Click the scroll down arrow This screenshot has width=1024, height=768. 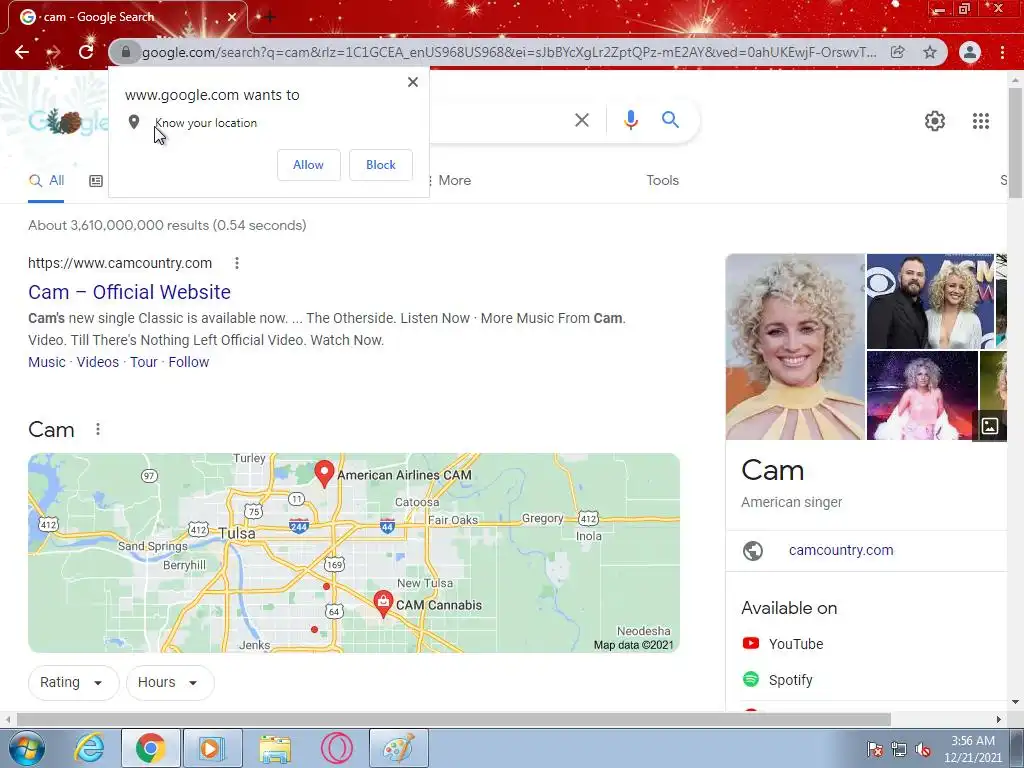[x=1015, y=703]
